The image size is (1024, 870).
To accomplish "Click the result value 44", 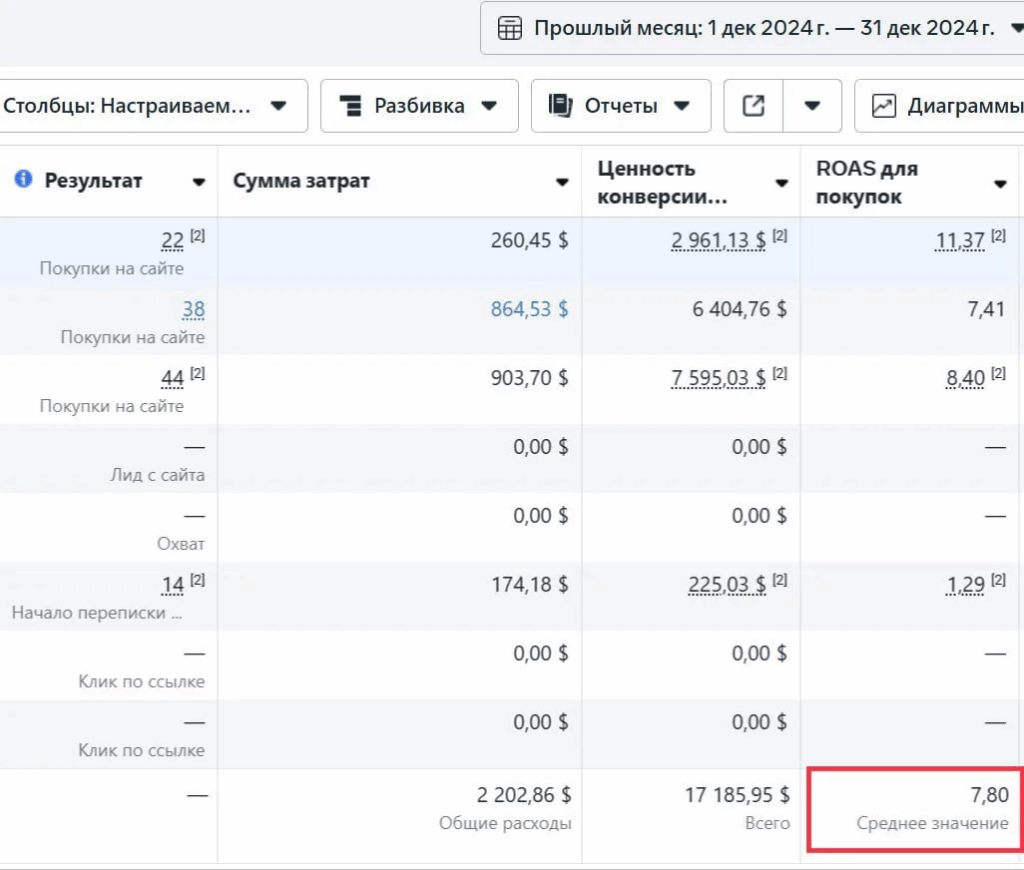I will pyautogui.click(x=172, y=378).
